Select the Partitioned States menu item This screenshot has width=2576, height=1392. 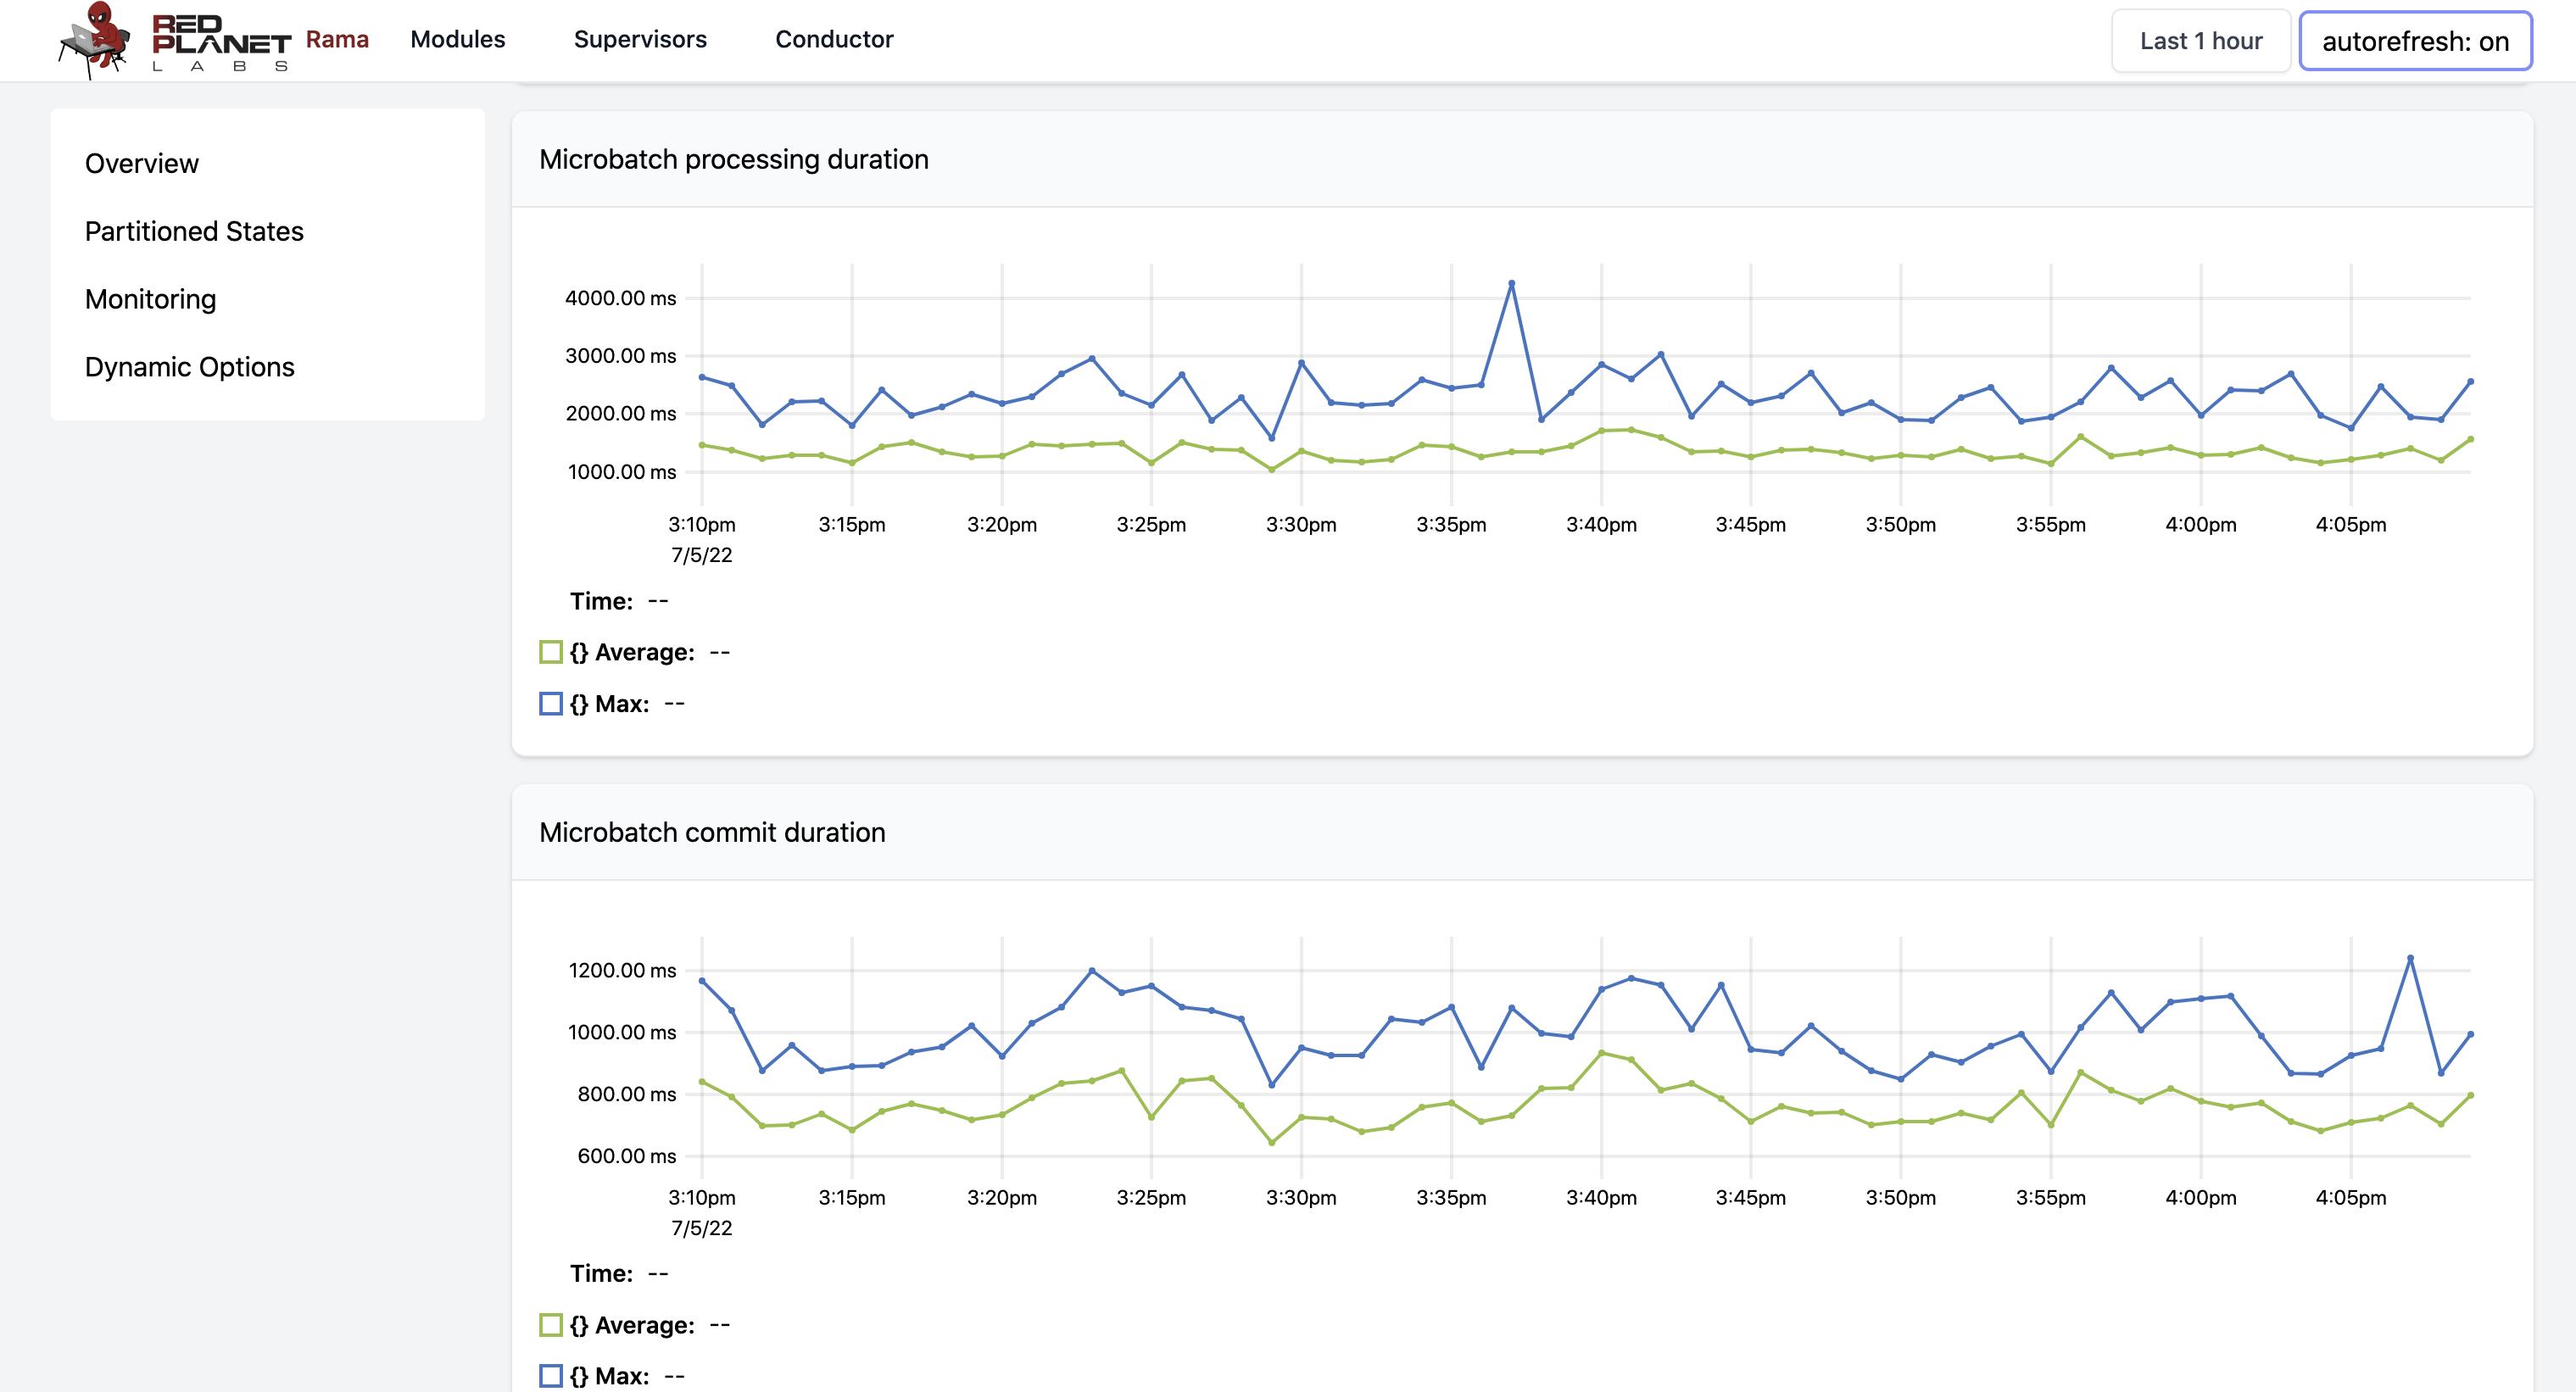193,230
